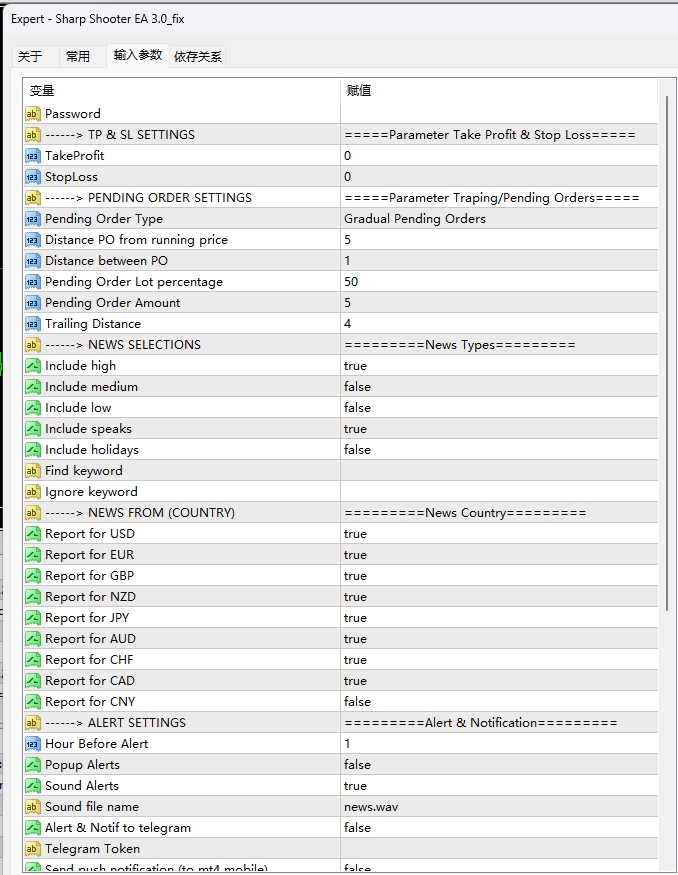The height and width of the screenshot is (875, 678).
Task: Click the vertical scrollbar of the parameters list
Action: pyautogui.click(x=667, y=353)
